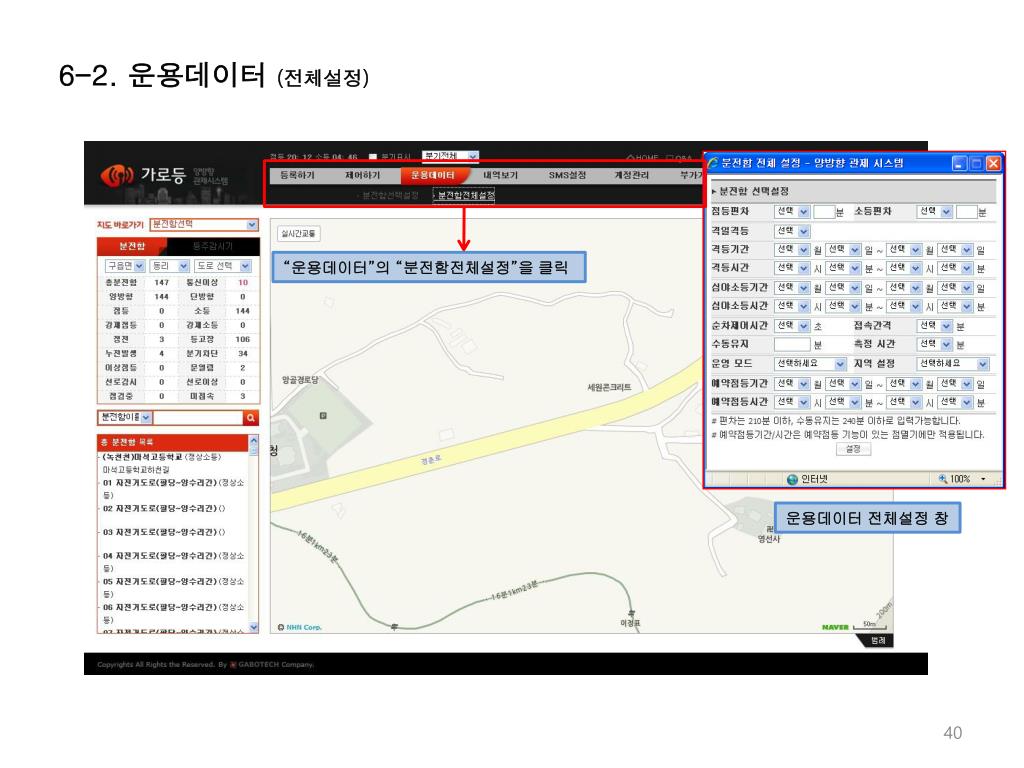Open the 격등기간 start month dropdown

coord(792,249)
